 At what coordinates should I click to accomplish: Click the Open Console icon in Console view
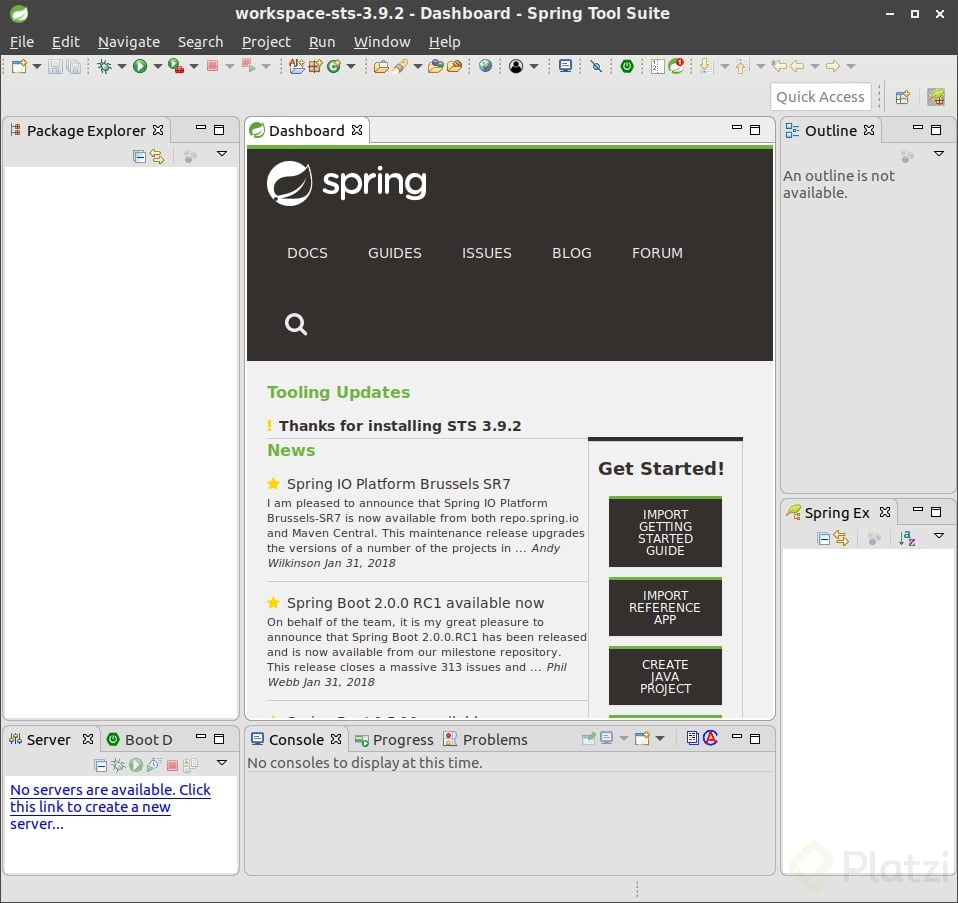coord(642,739)
